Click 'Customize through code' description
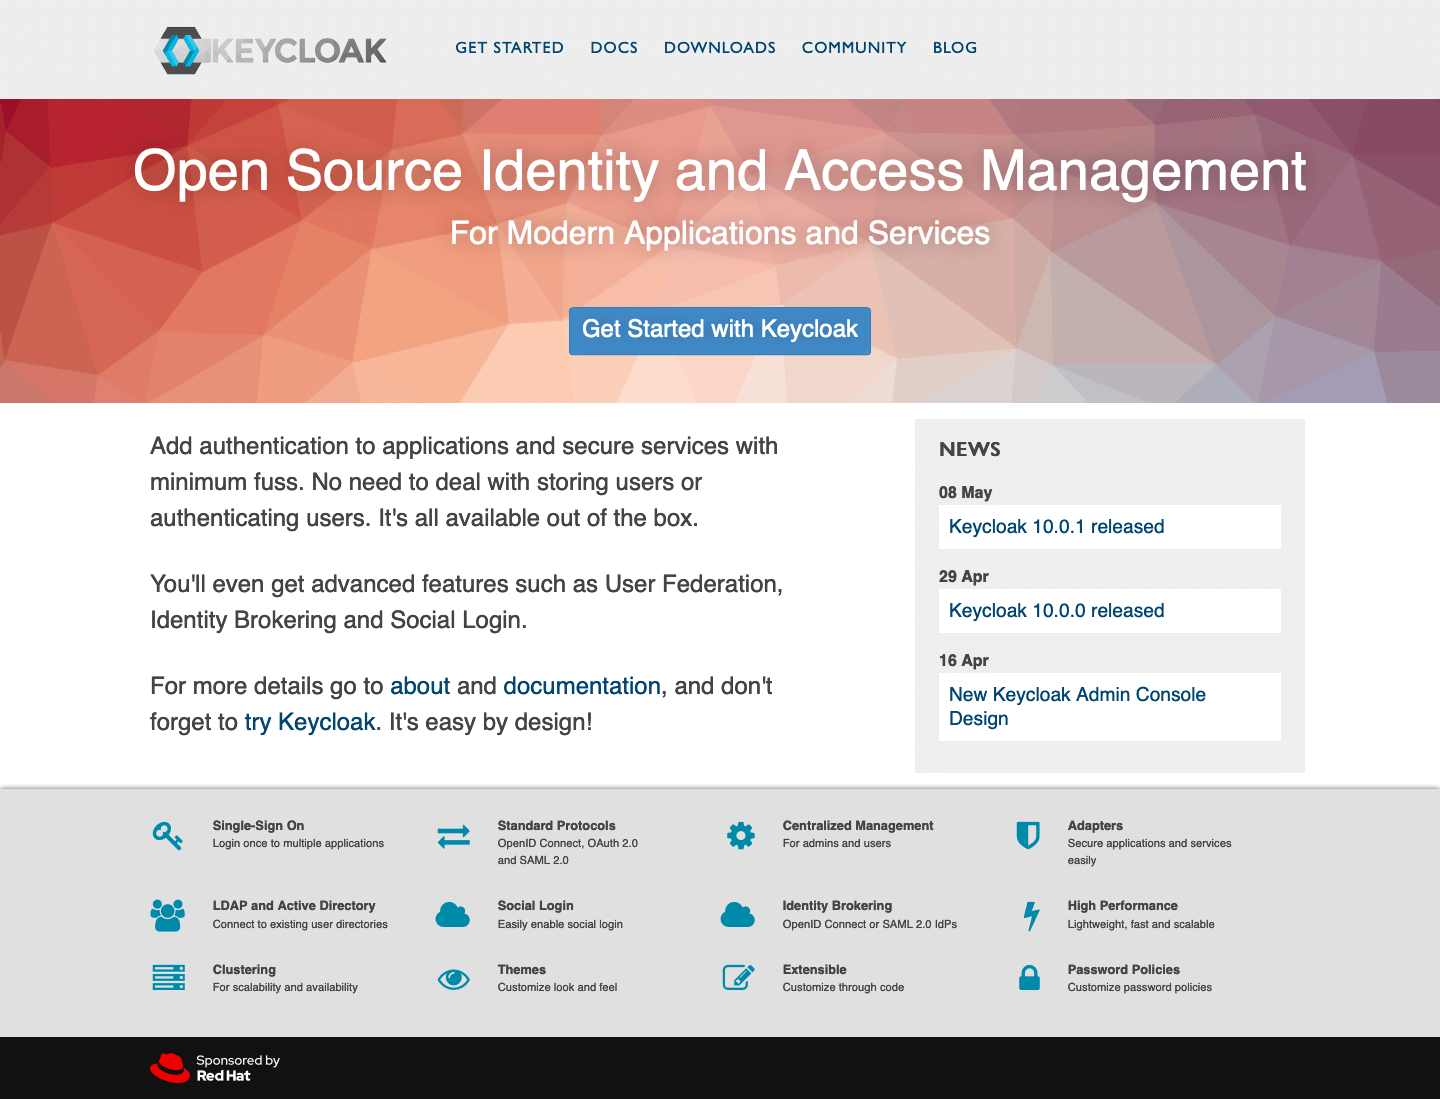The width and height of the screenshot is (1440, 1099). pos(843,988)
